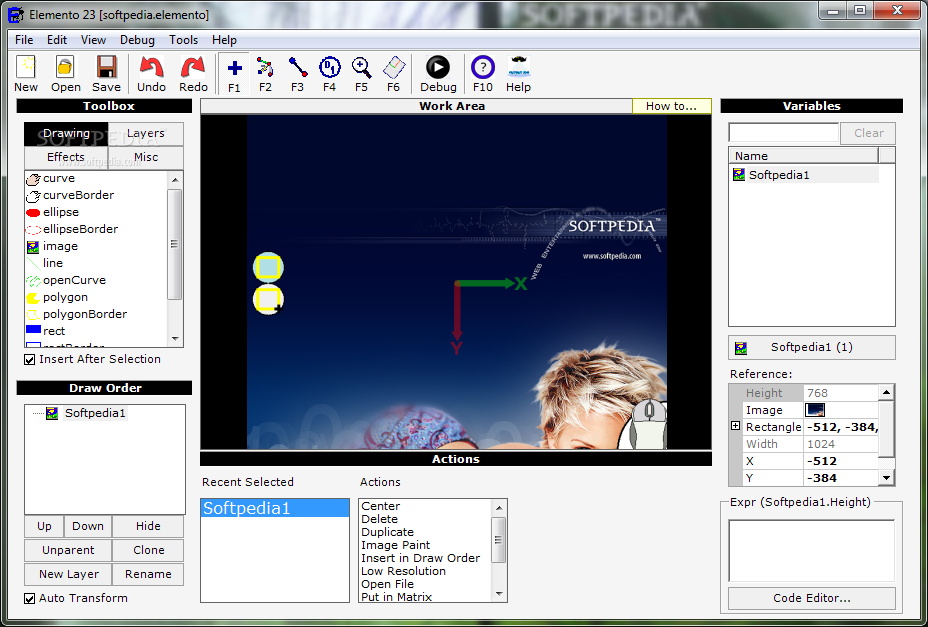The image size is (928, 627).
Task: Move the item Down in draw order
Action: [88, 526]
